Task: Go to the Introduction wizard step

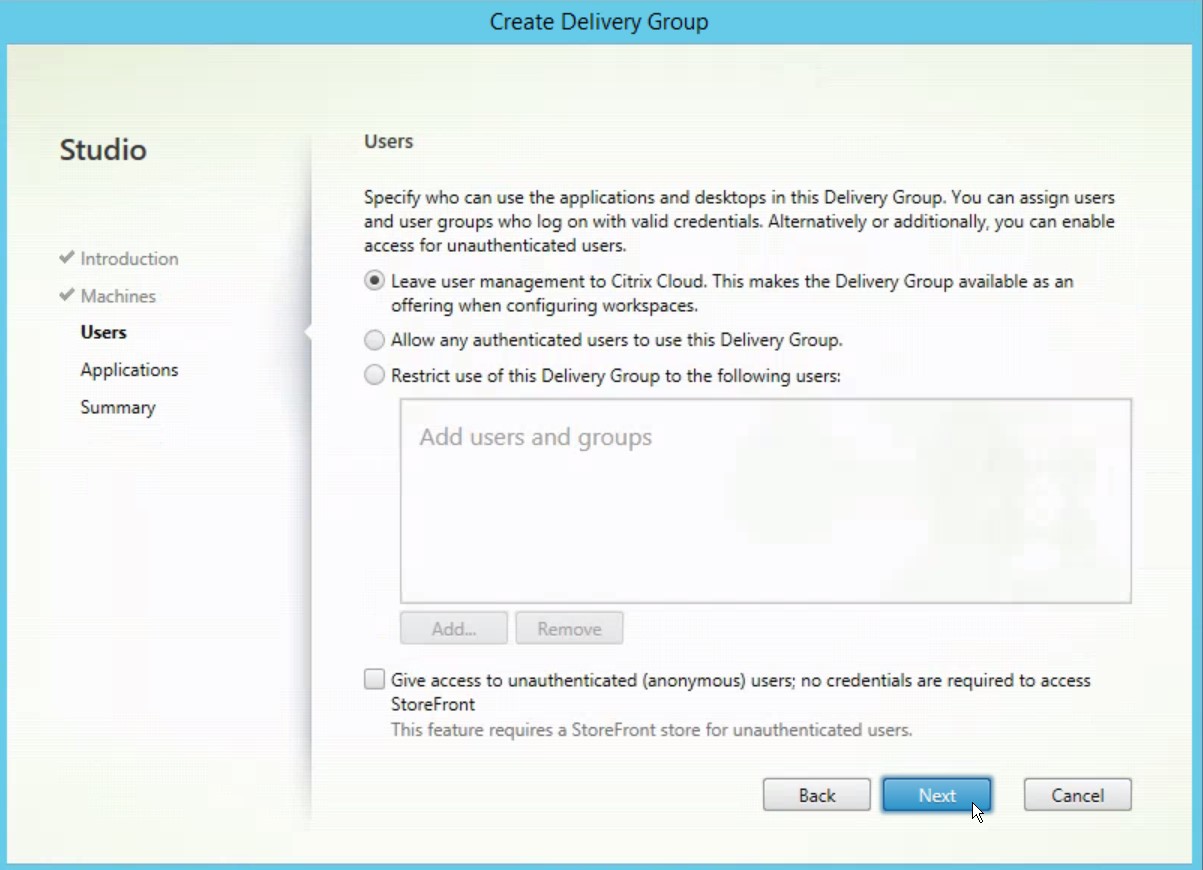Action: 129,259
